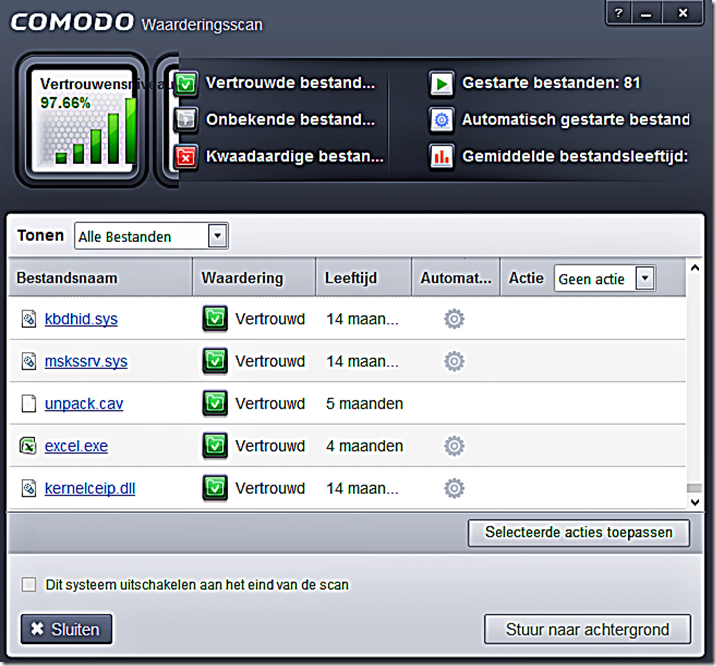Click the file icon beside kernelceip.dll
Image resolution: width=716 pixels, height=666 pixels.
(29, 488)
